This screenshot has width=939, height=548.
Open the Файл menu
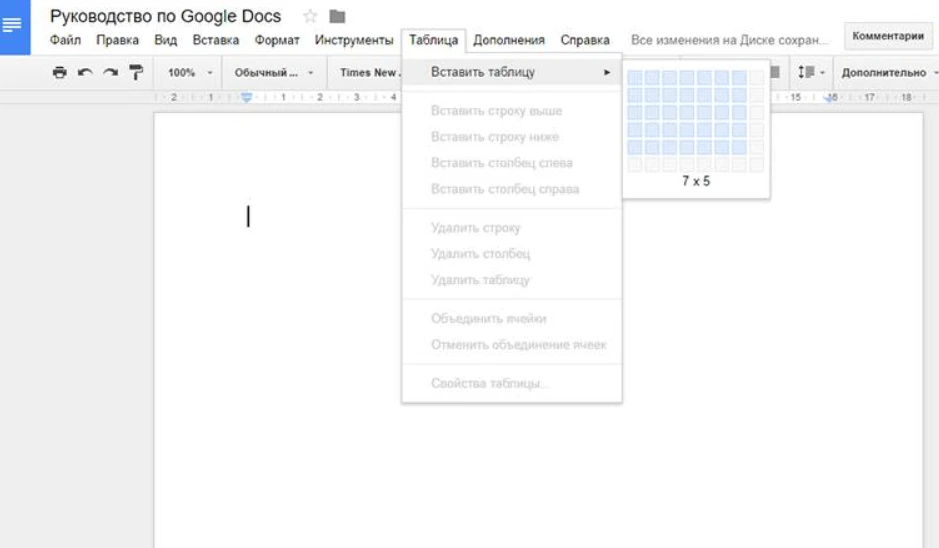pyautogui.click(x=65, y=40)
